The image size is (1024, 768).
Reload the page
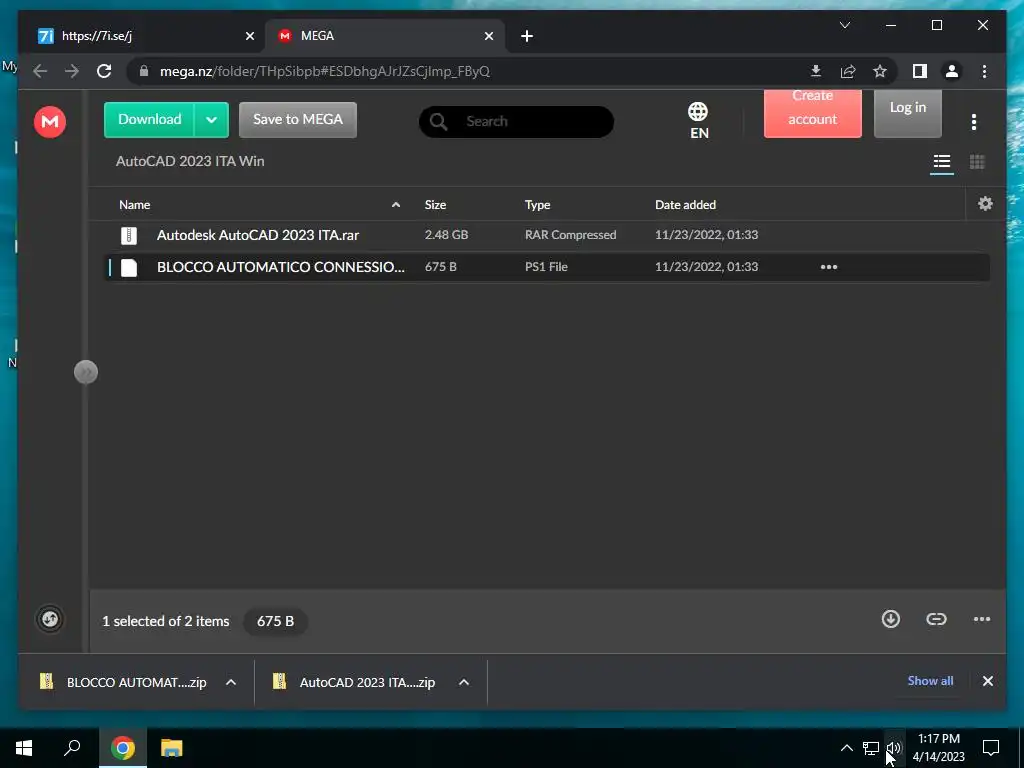[104, 71]
